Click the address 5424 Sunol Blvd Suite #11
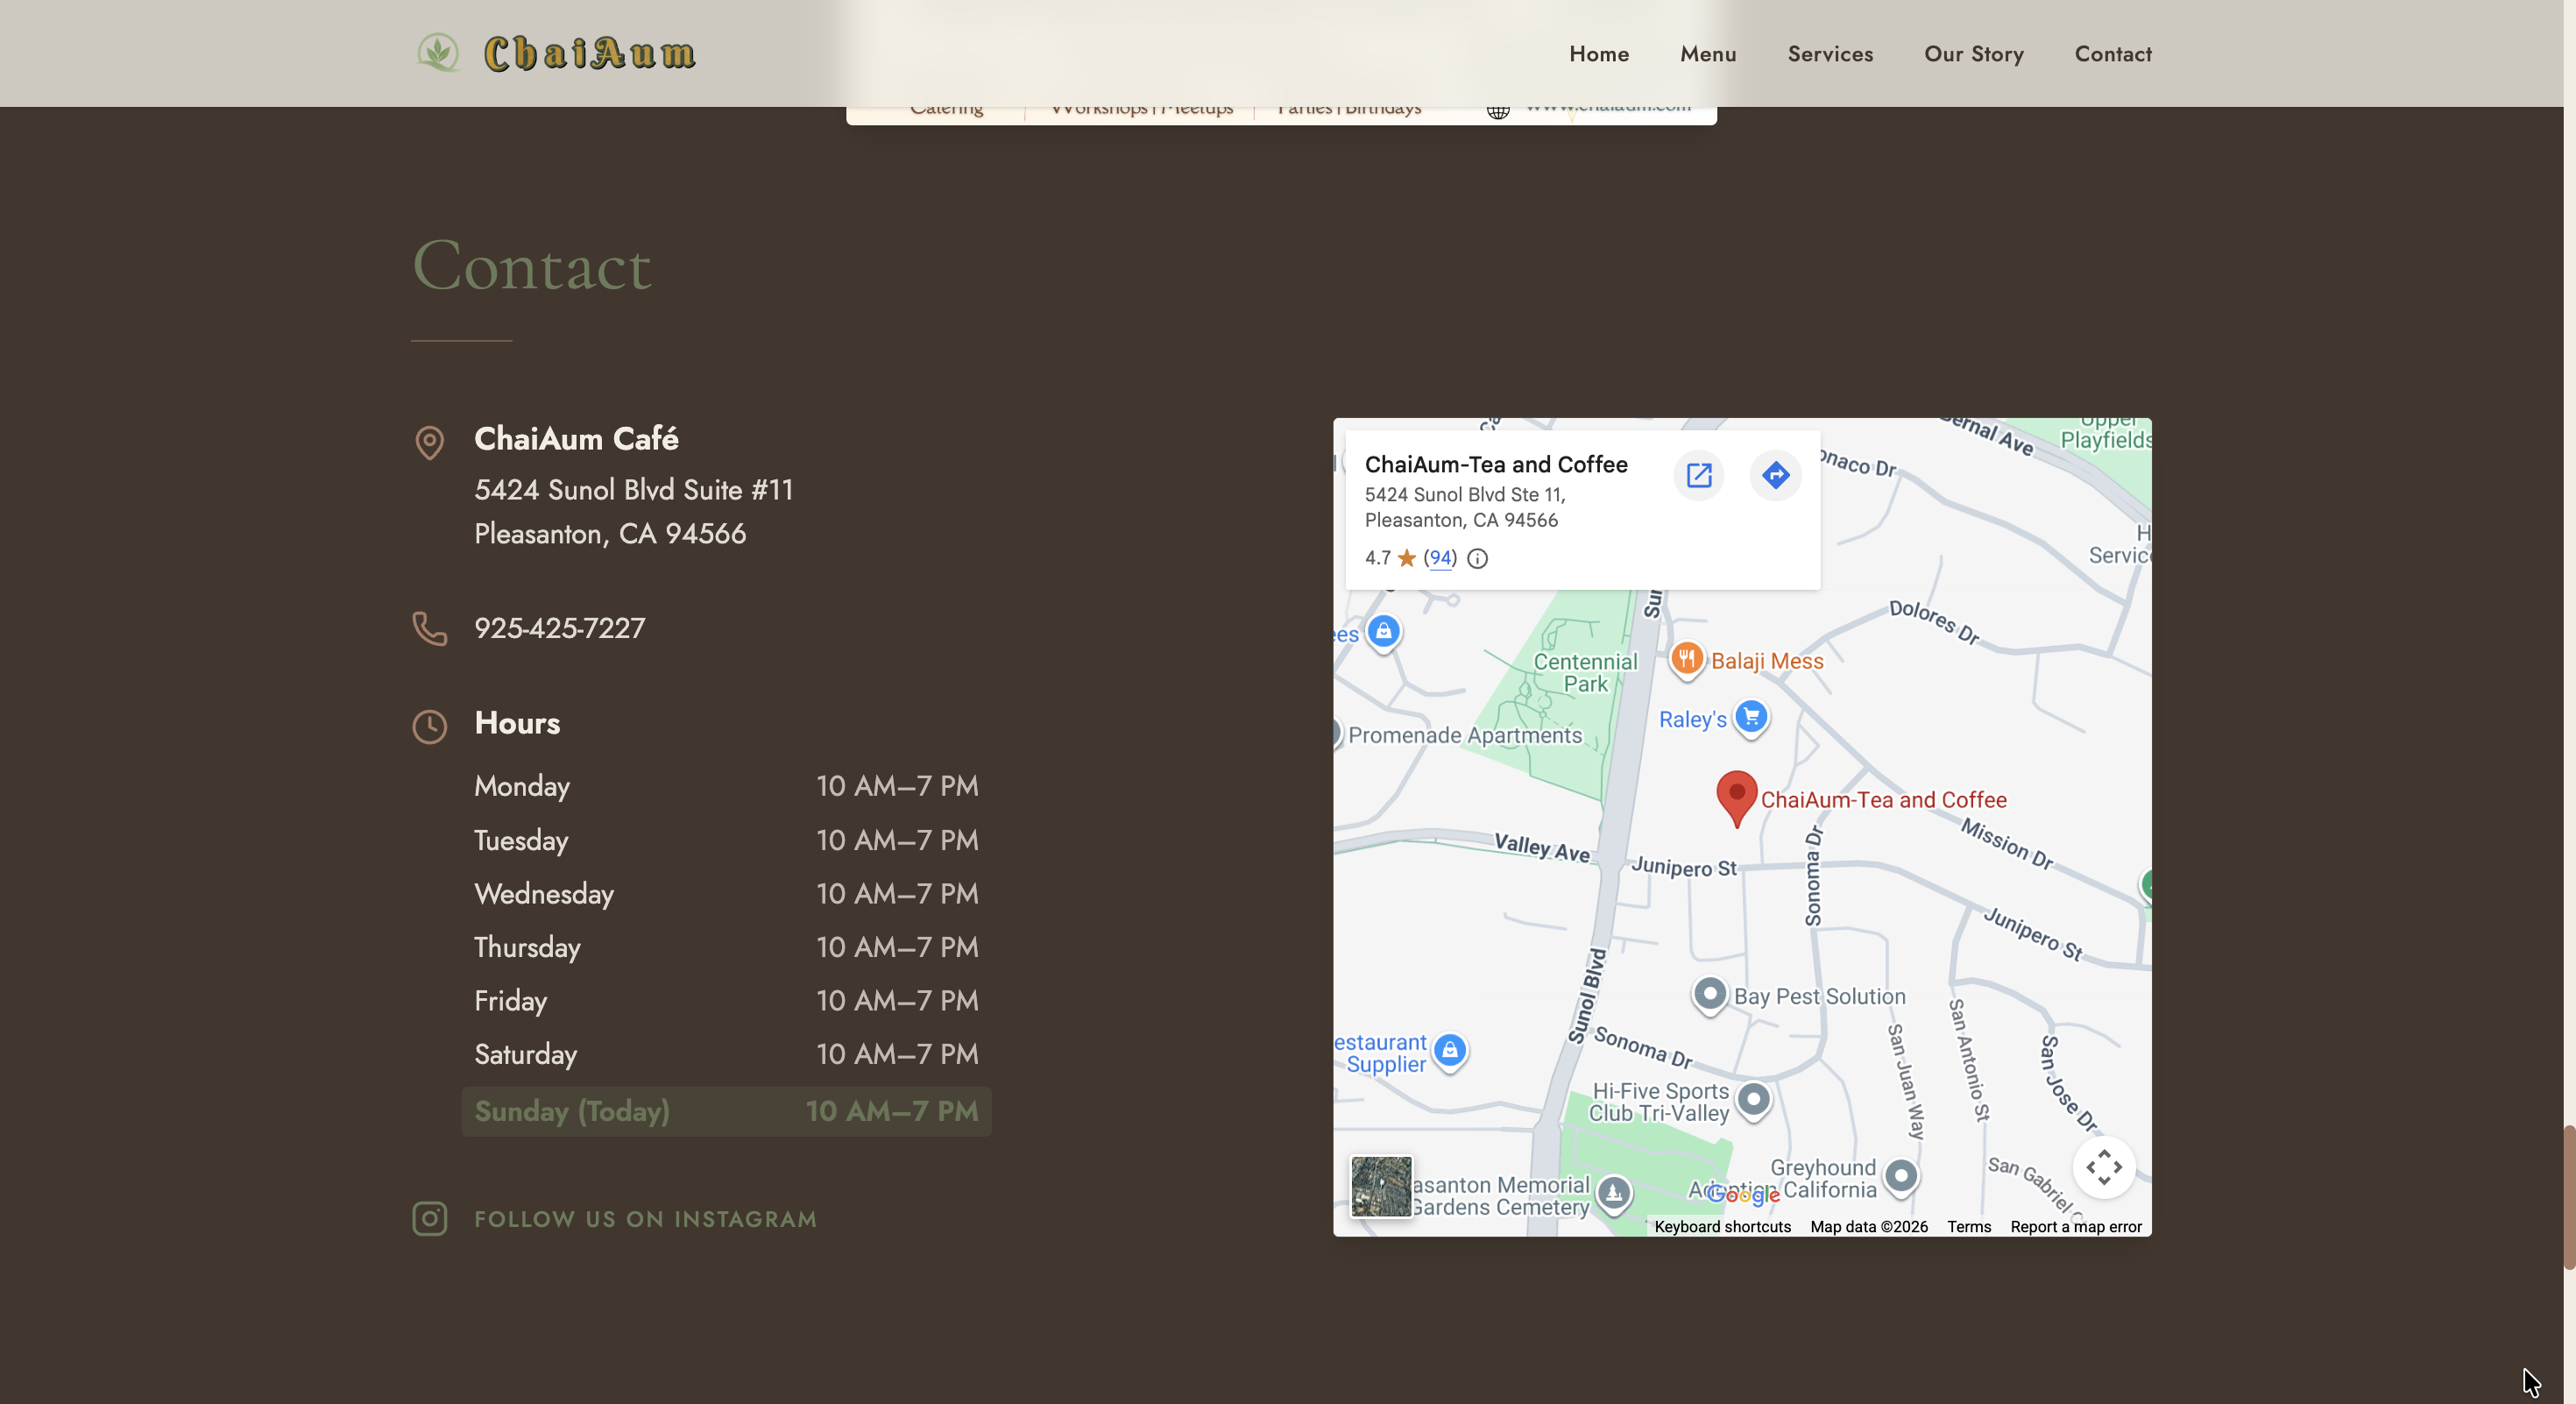 [x=634, y=490]
